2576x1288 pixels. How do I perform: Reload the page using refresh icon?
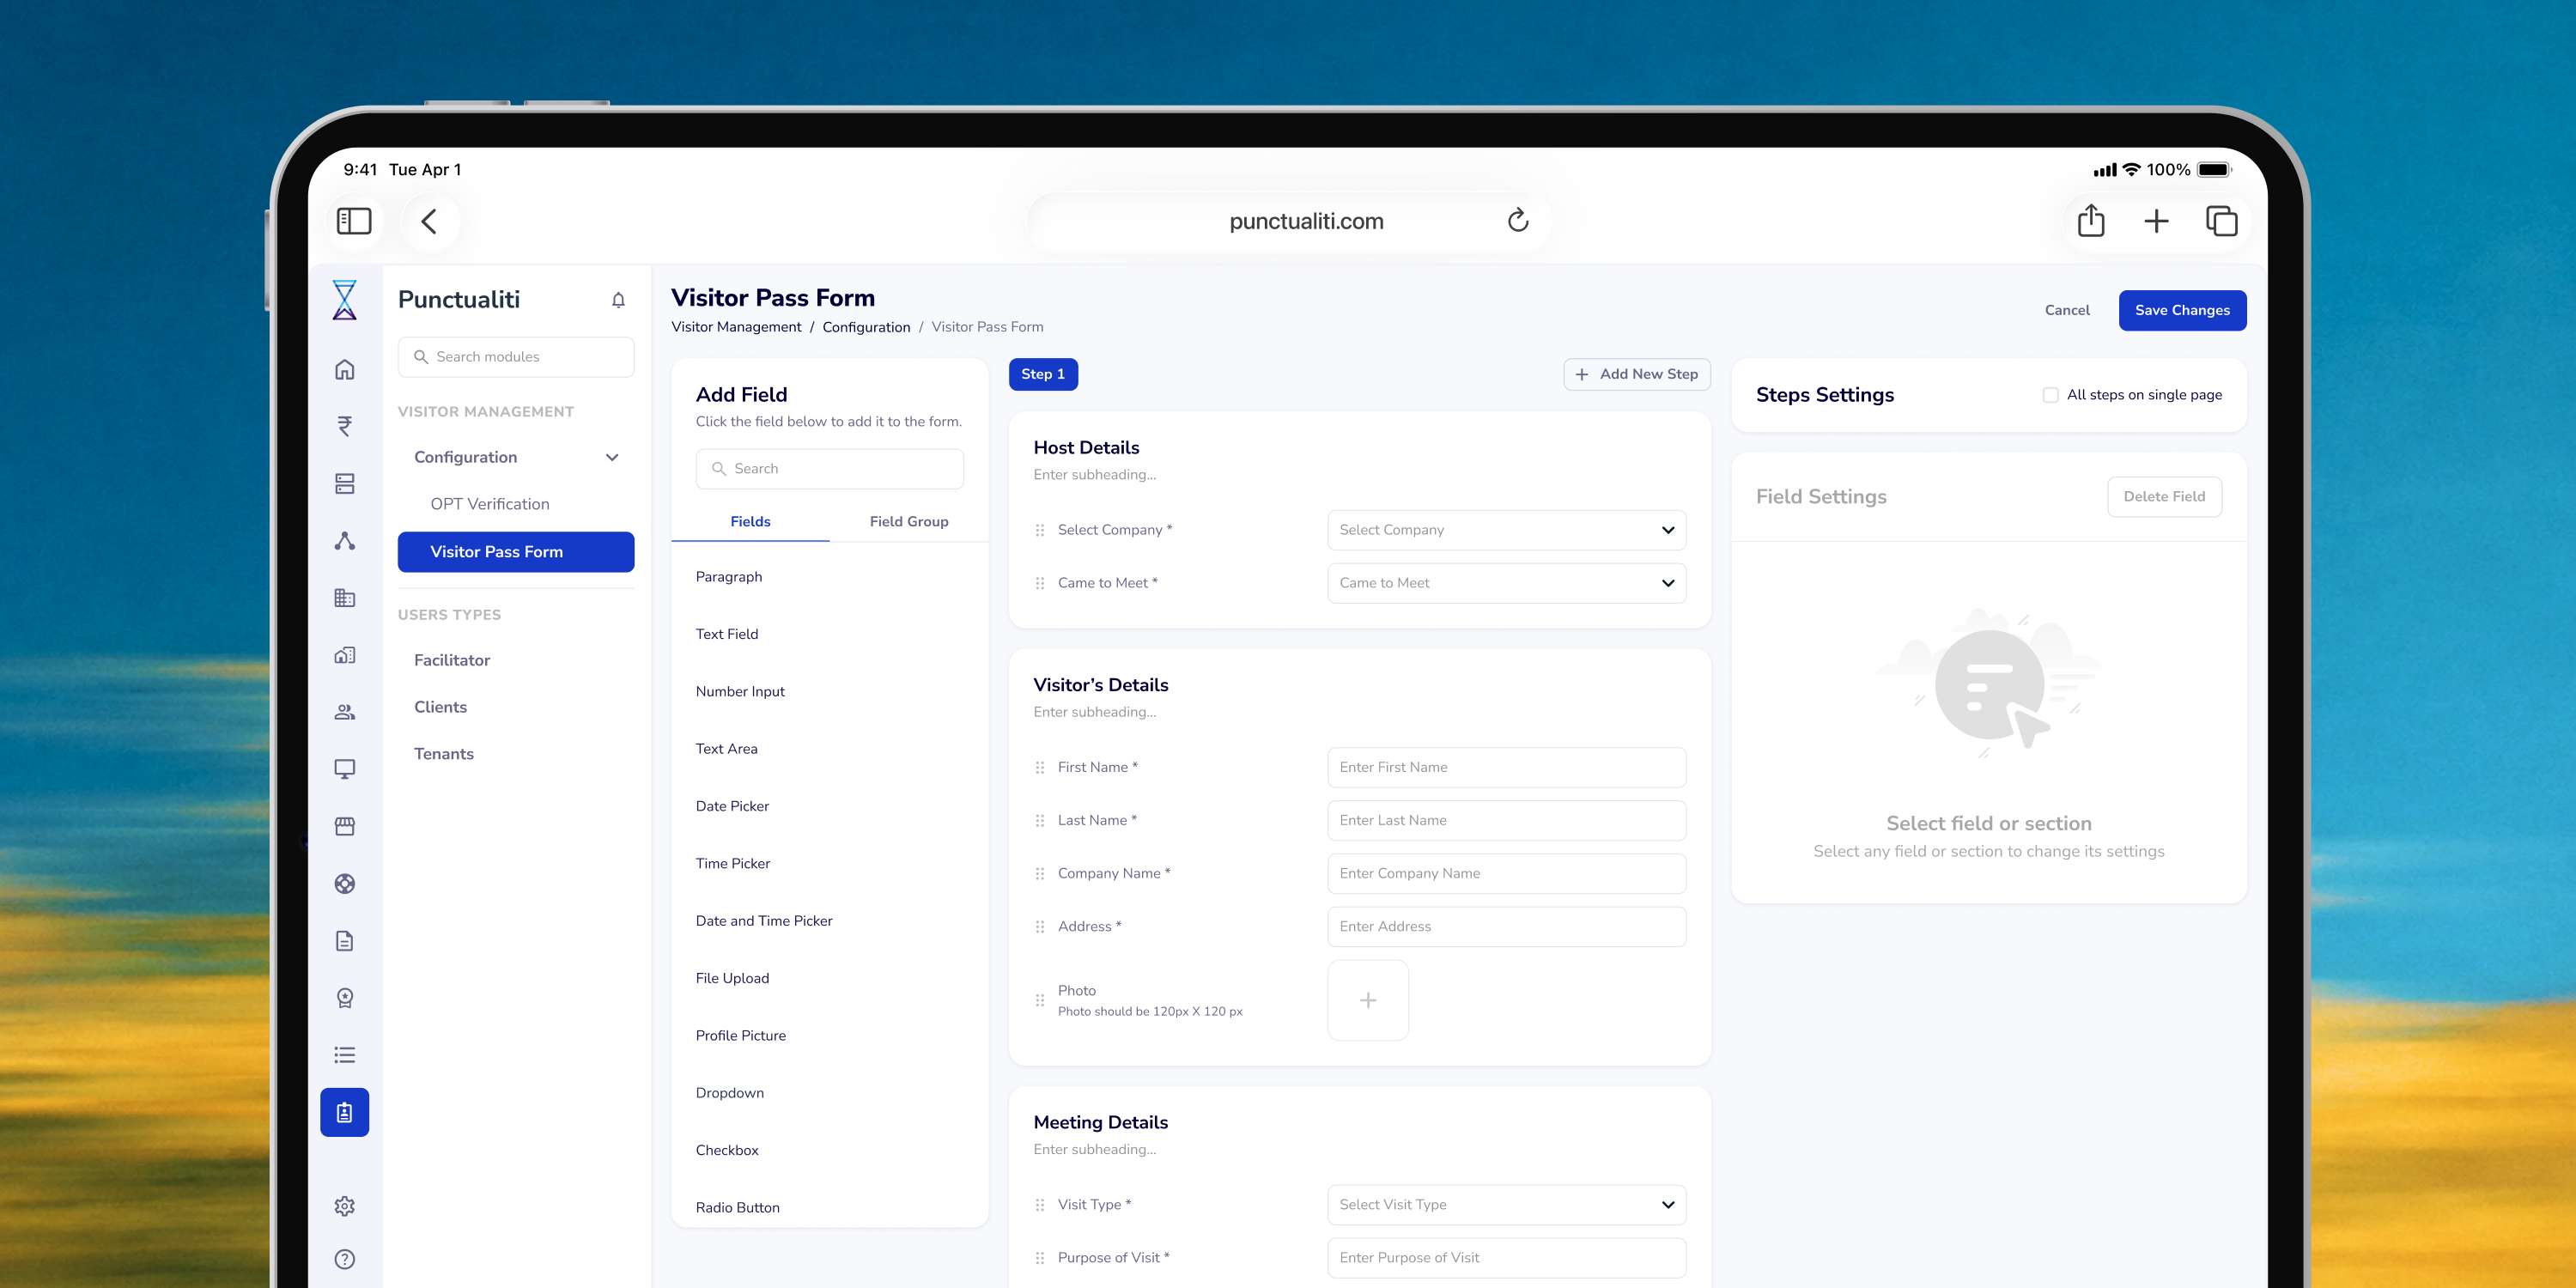[x=1518, y=221]
